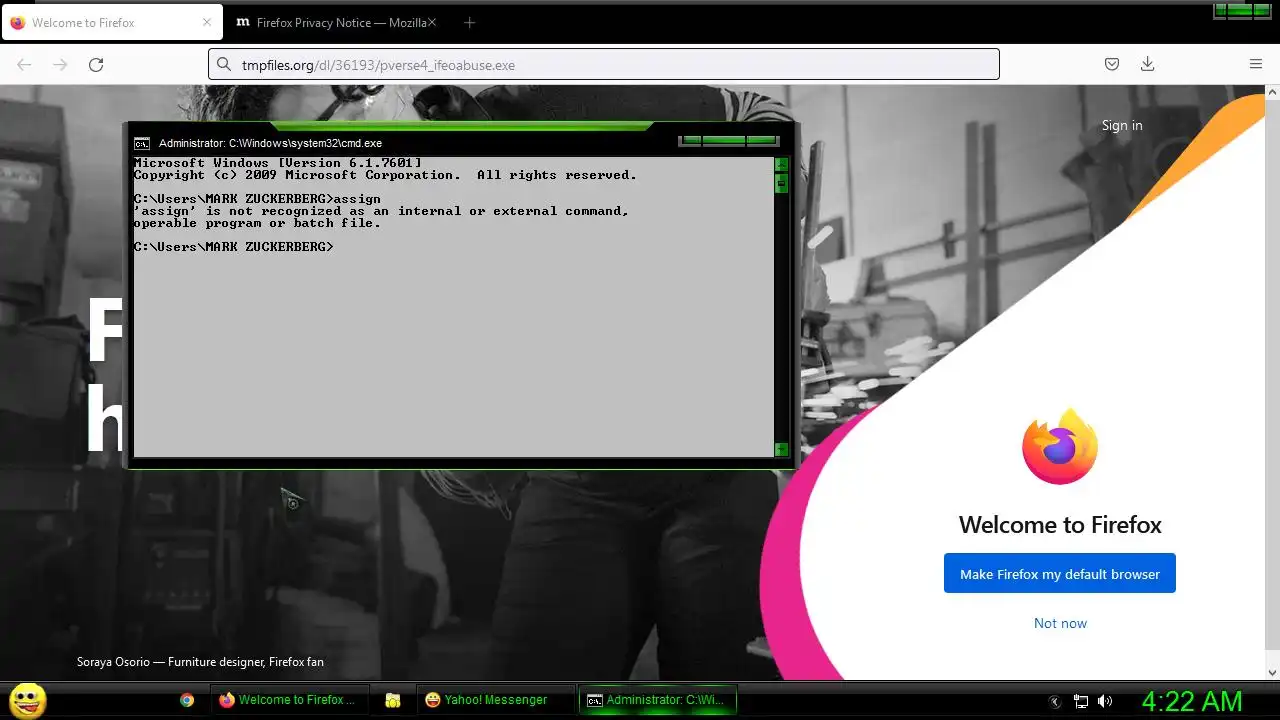Screen dimensions: 1280x720
Task: Close the Welcome to Firefox tab
Action: [x=207, y=22]
